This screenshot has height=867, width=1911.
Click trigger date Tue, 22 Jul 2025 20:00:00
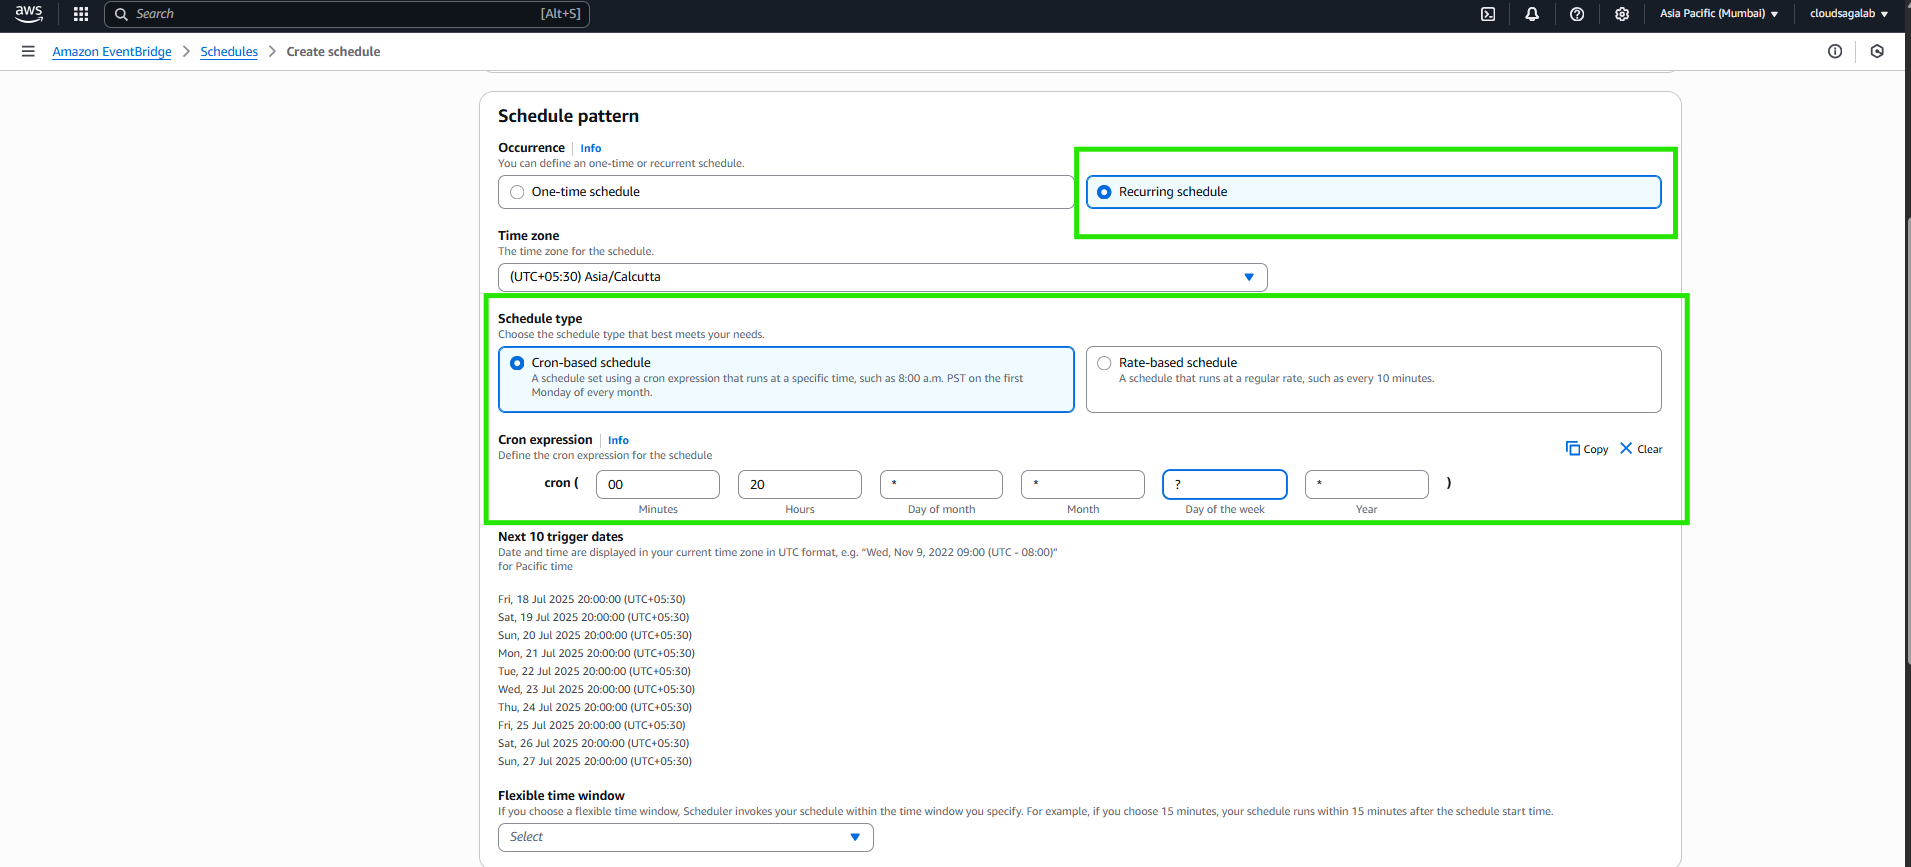[595, 672]
